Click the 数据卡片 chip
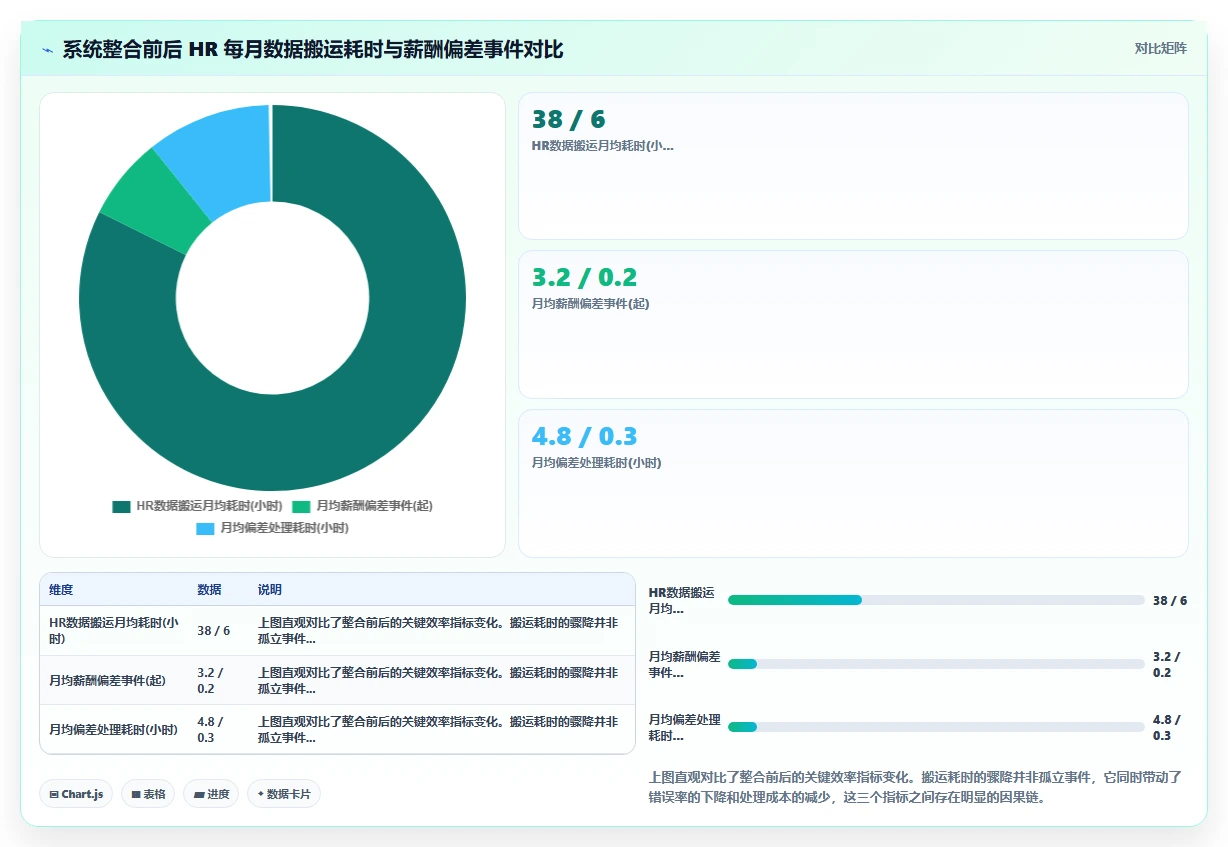 284,794
